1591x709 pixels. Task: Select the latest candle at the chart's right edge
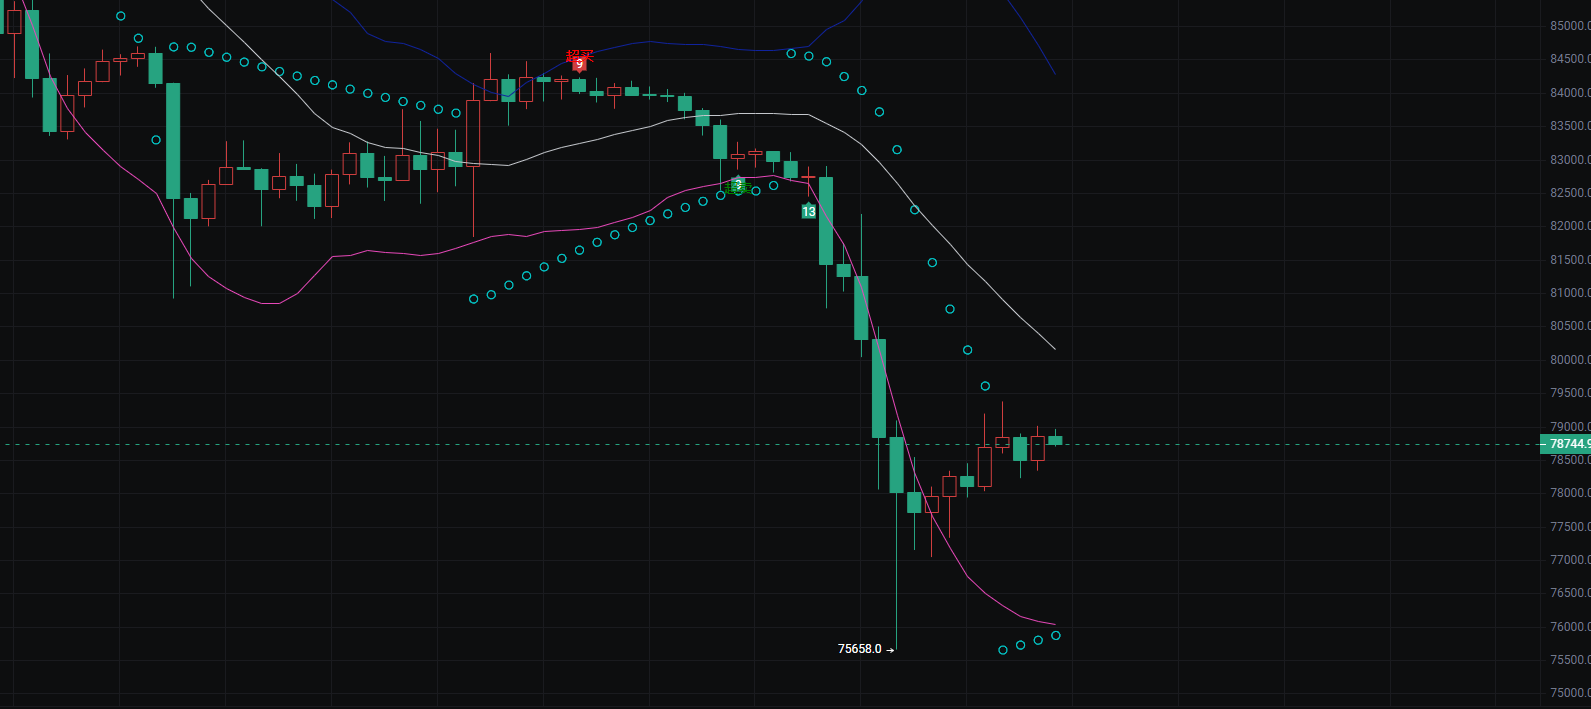(1055, 440)
